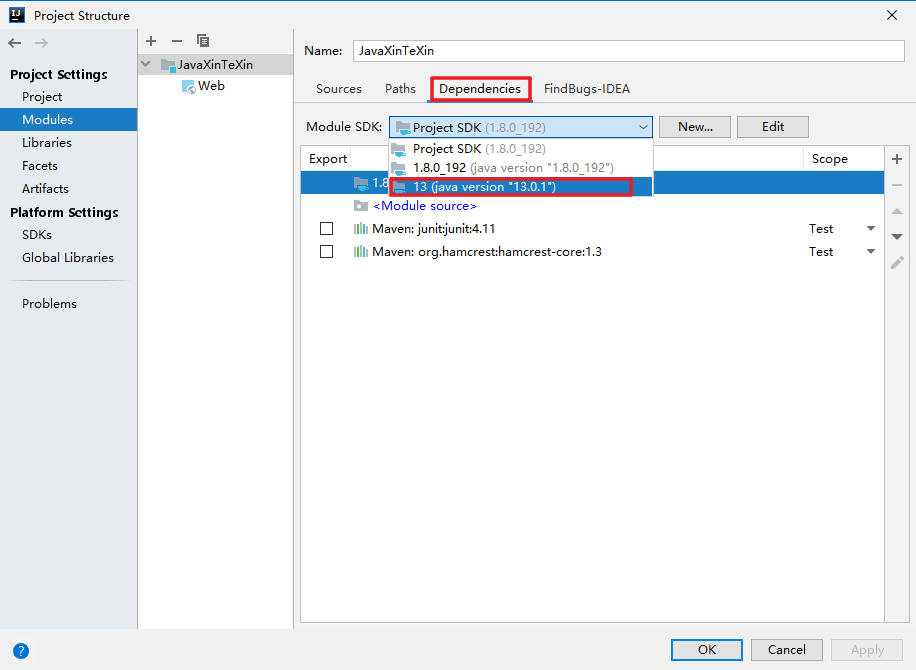Click the New... SDK button
The image size is (916, 670).
[x=695, y=127]
